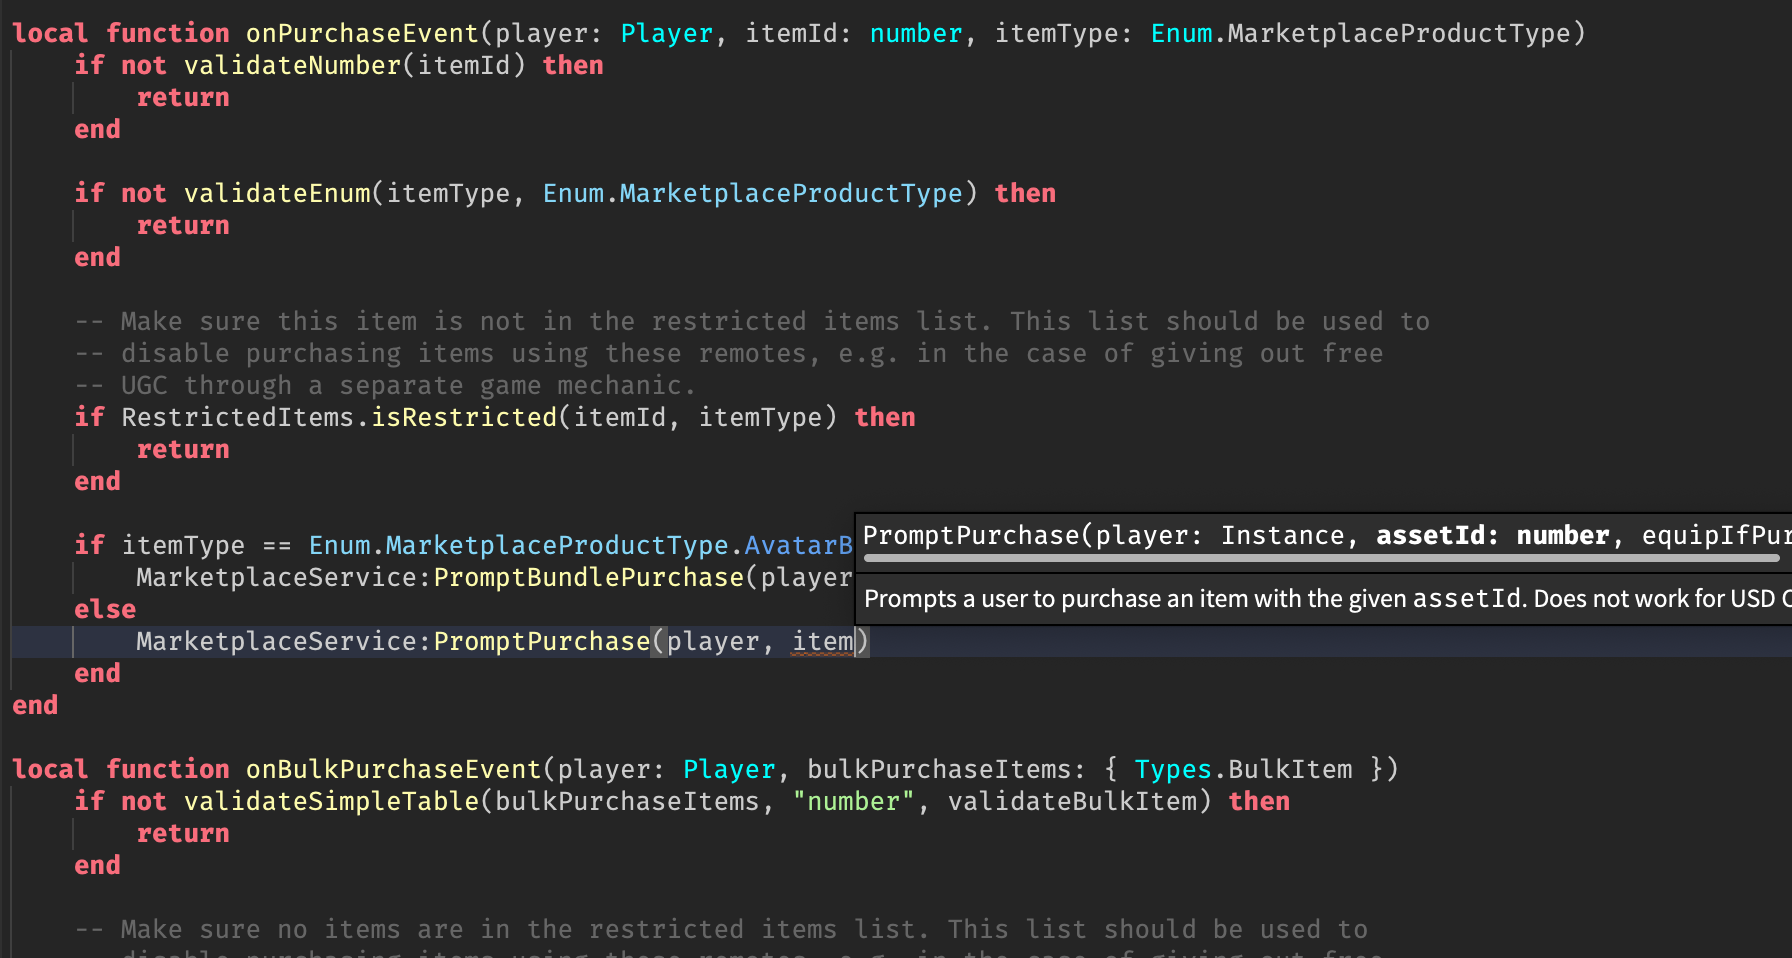Click the validateNumber function call
The height and width of the screenshot is (958, 1792).
(x=291, y=65)
